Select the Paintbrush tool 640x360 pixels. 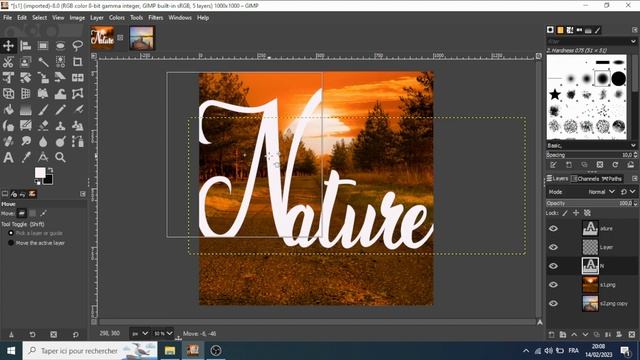click(43, 109)
